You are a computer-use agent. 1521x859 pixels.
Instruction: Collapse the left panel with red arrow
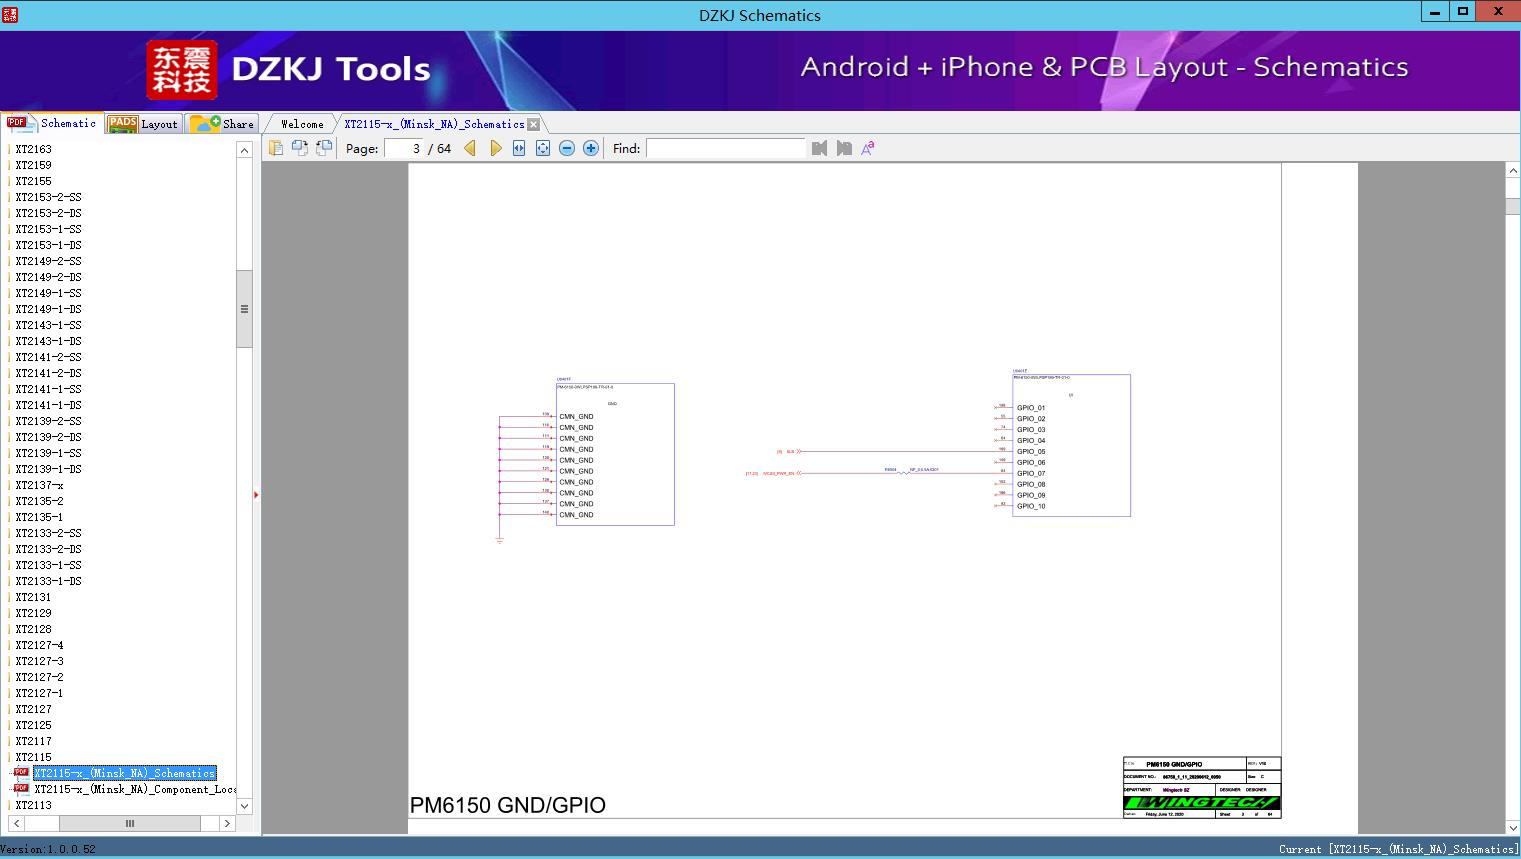(x=256, y=494)
